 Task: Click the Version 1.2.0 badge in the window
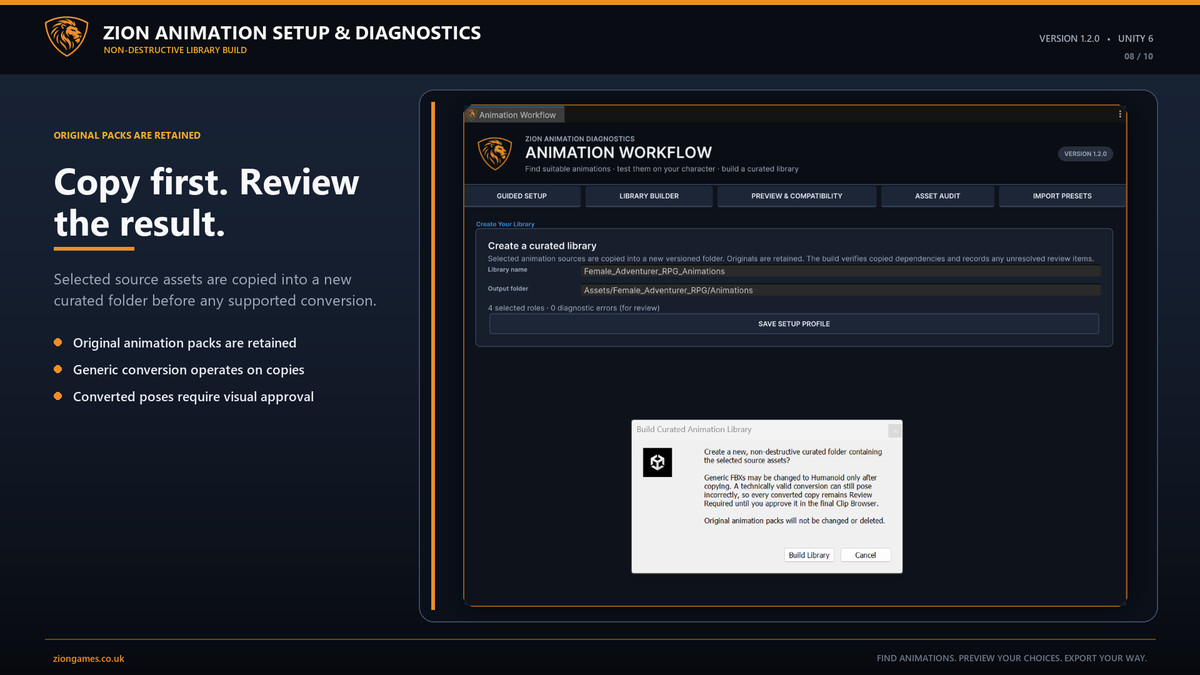click(1085, 154)
